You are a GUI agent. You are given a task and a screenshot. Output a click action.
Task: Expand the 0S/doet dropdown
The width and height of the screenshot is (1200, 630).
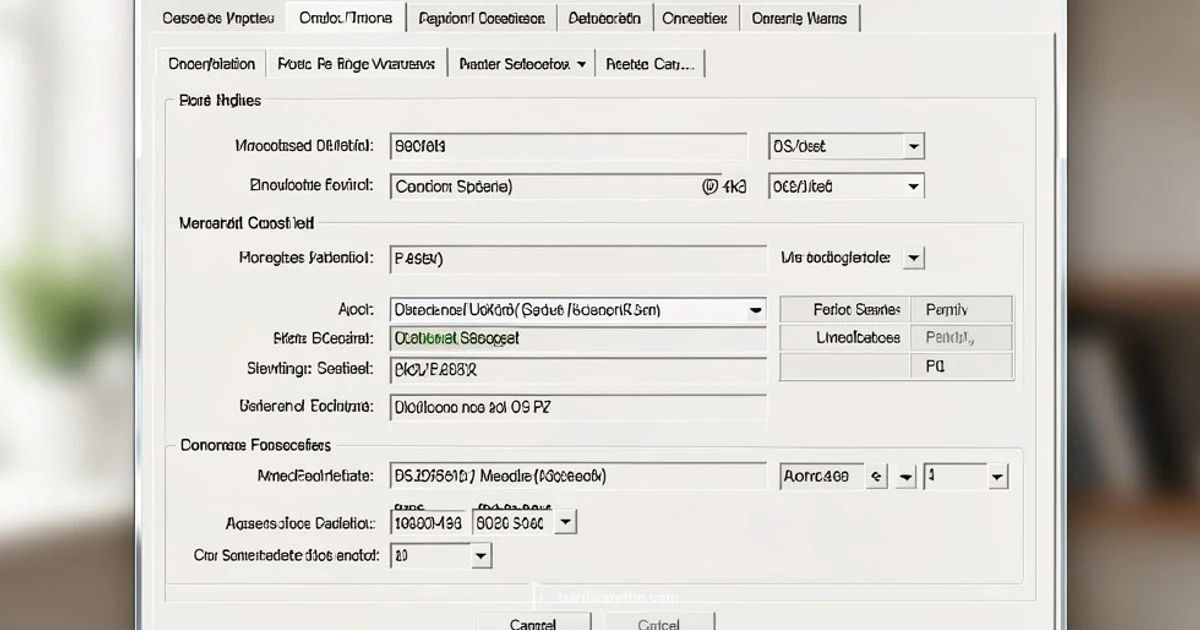coord(912,147)
